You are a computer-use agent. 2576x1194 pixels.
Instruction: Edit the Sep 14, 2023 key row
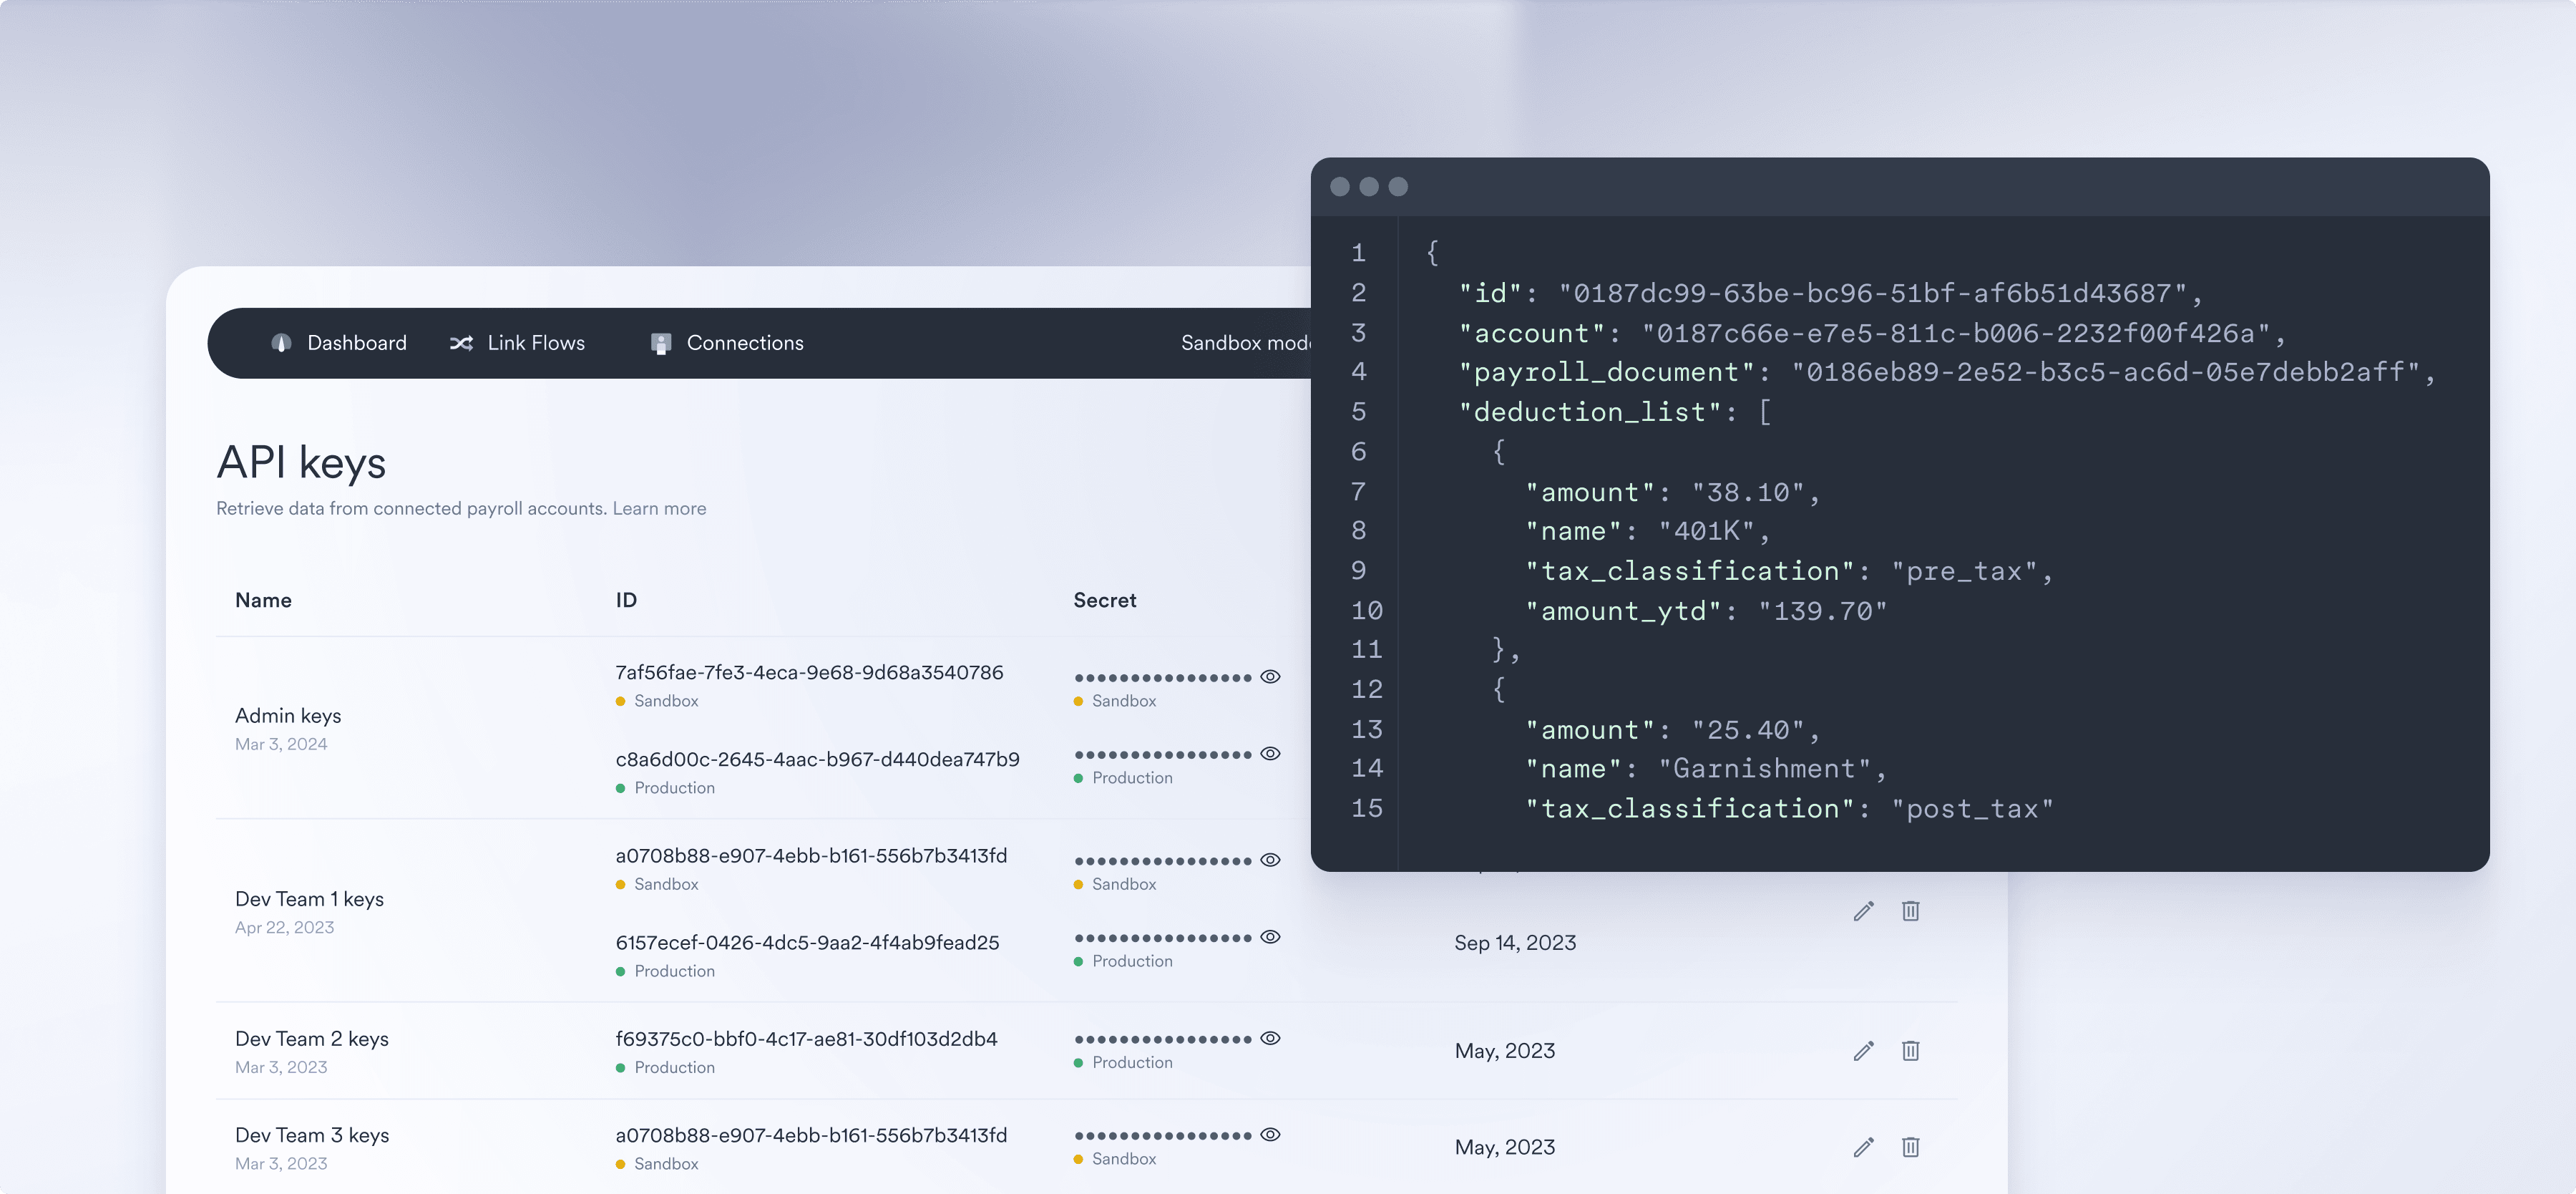1863,911
